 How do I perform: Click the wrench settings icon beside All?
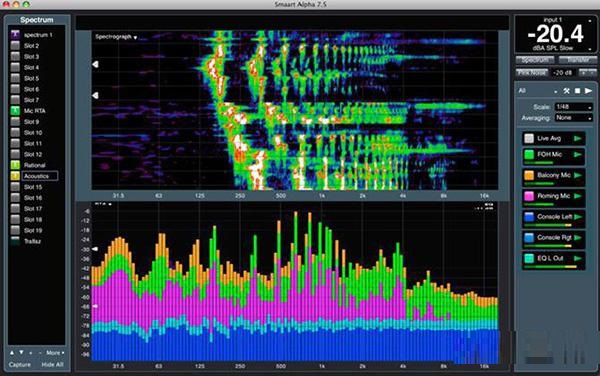pos(566,91)
